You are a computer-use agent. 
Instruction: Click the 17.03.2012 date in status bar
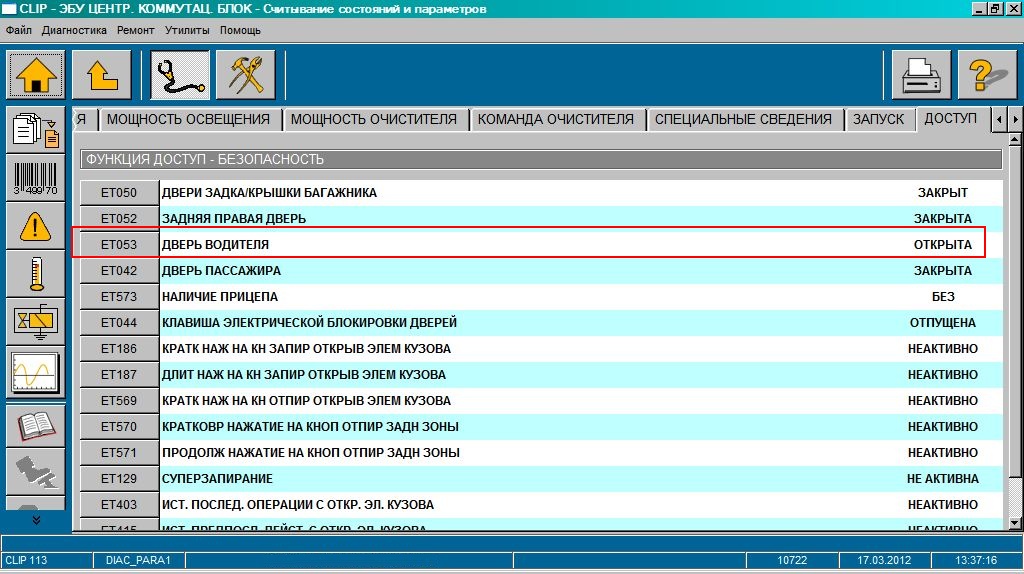(x=884, y=560)
